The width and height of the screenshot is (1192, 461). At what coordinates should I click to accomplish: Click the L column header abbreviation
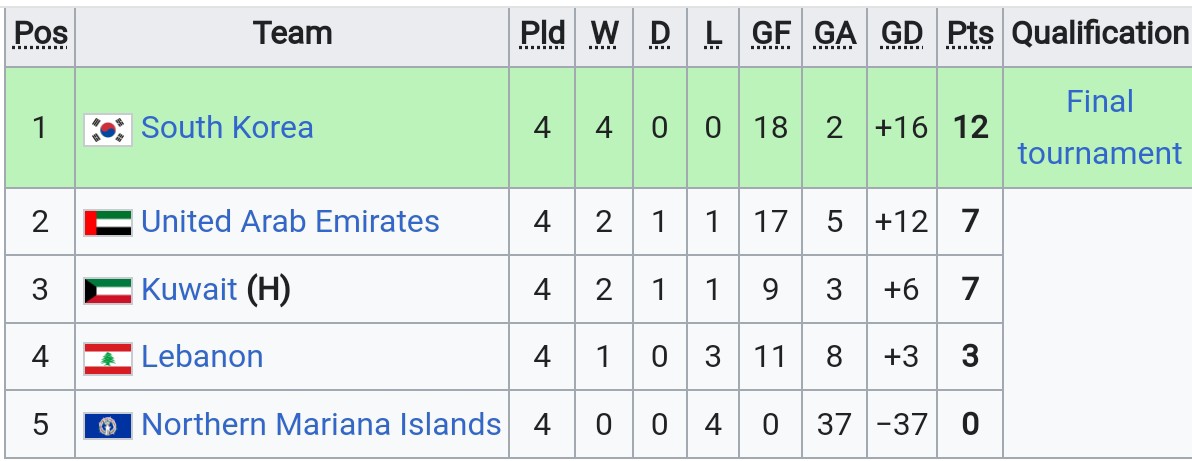coord(712,33)
